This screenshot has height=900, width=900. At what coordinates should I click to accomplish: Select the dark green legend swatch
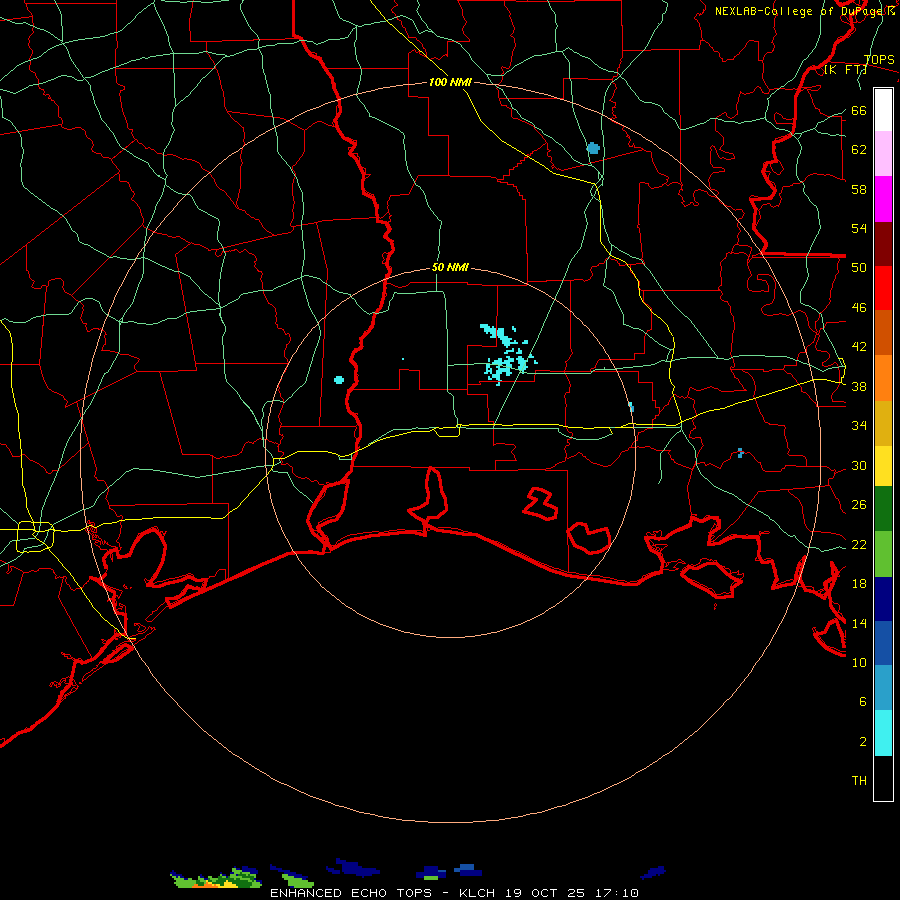click(x=883, y=509)
